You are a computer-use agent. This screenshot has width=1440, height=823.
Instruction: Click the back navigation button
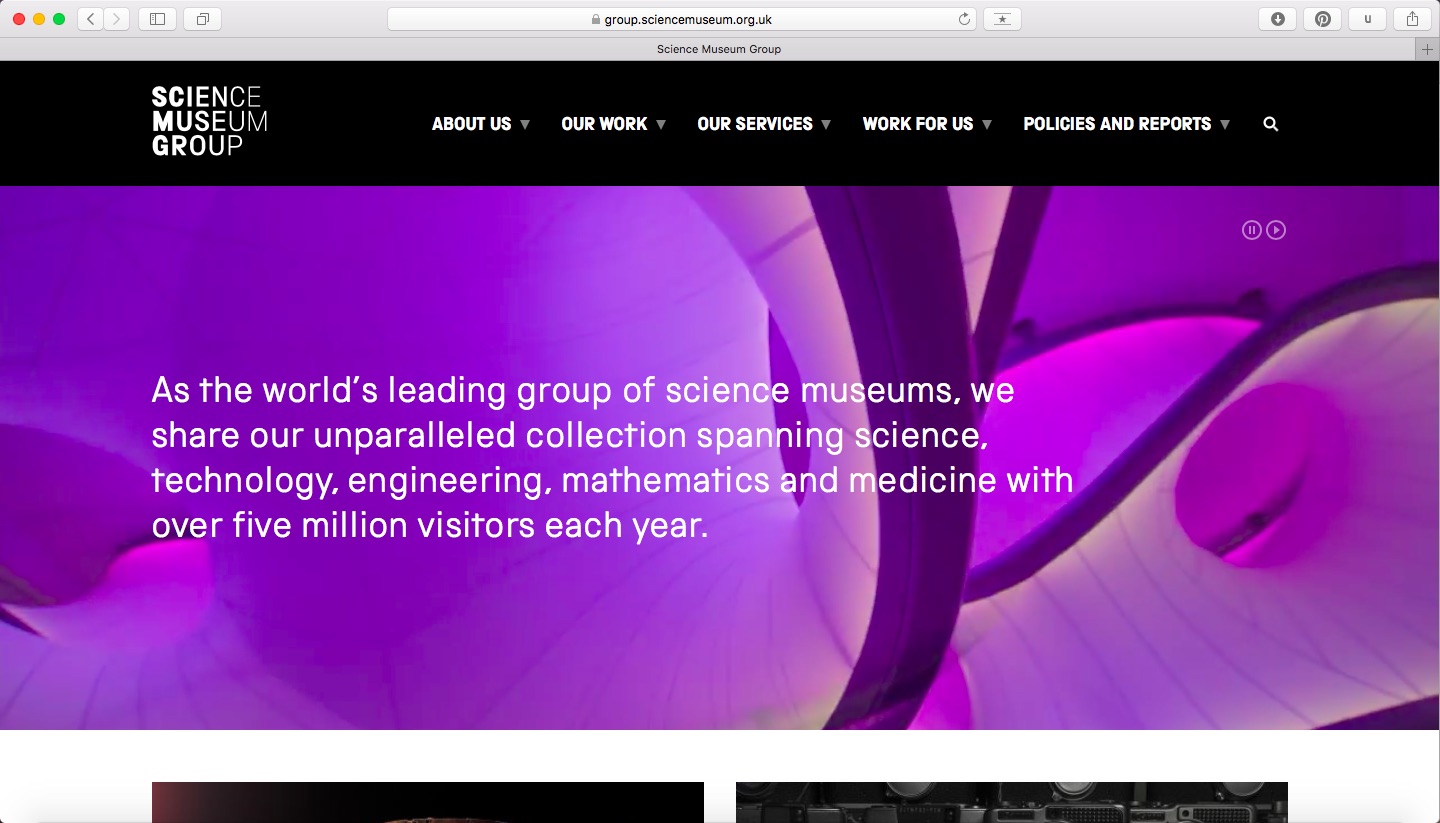point(88,18)
